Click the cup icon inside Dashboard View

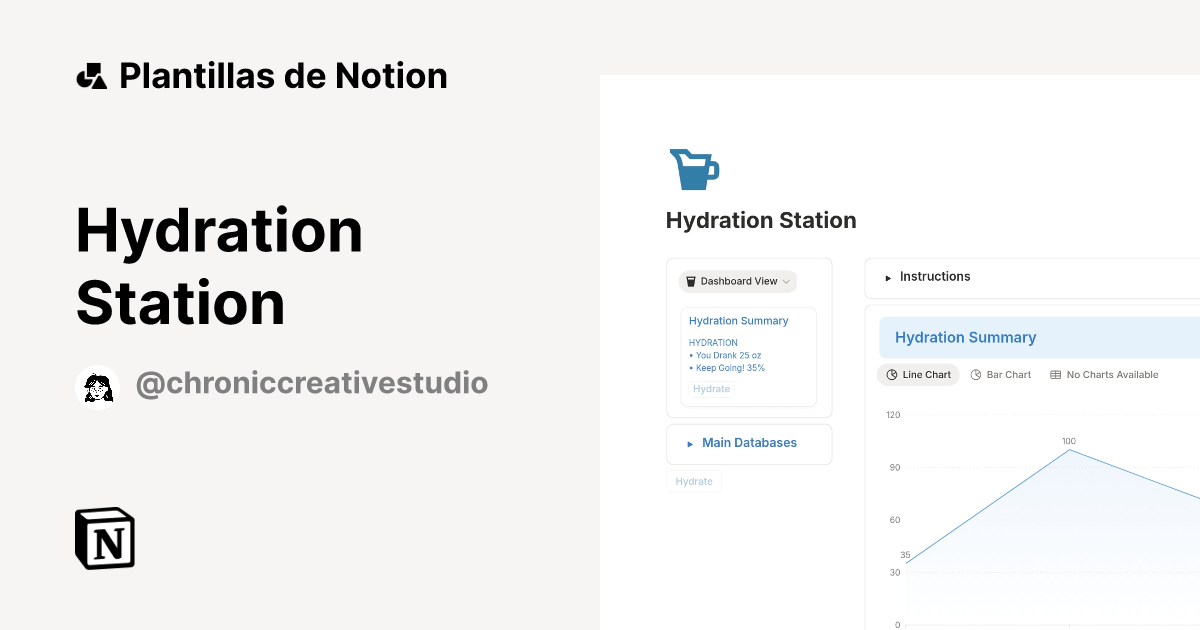coord(689,281)
